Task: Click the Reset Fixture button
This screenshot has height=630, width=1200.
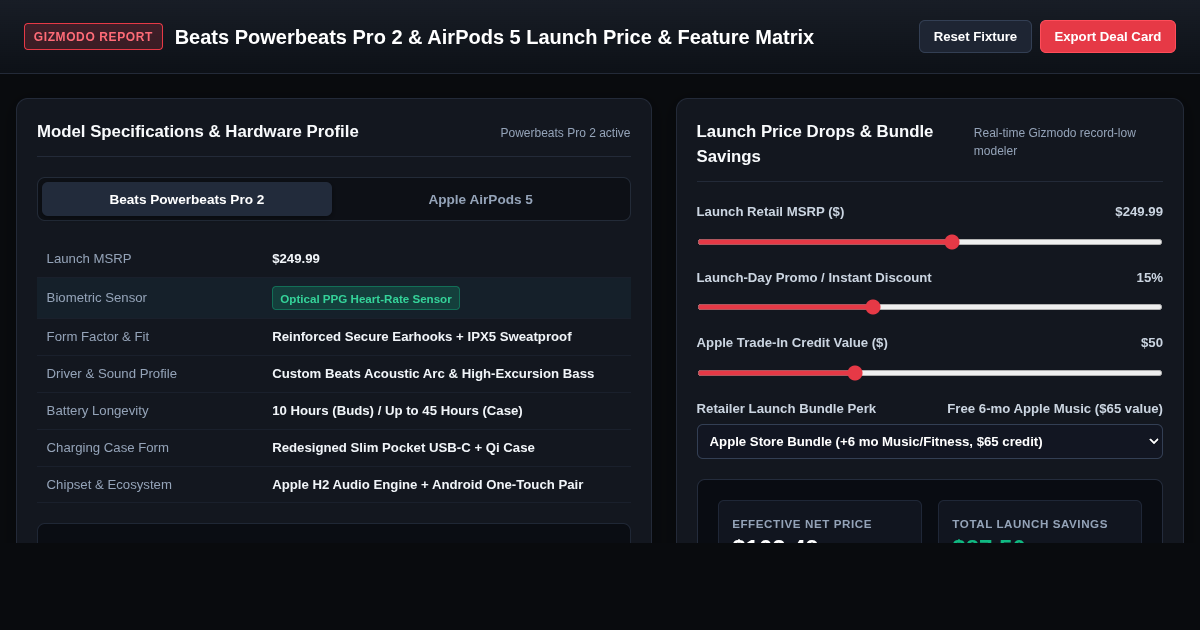Action: pyautogui.click(x=975, y=37)
